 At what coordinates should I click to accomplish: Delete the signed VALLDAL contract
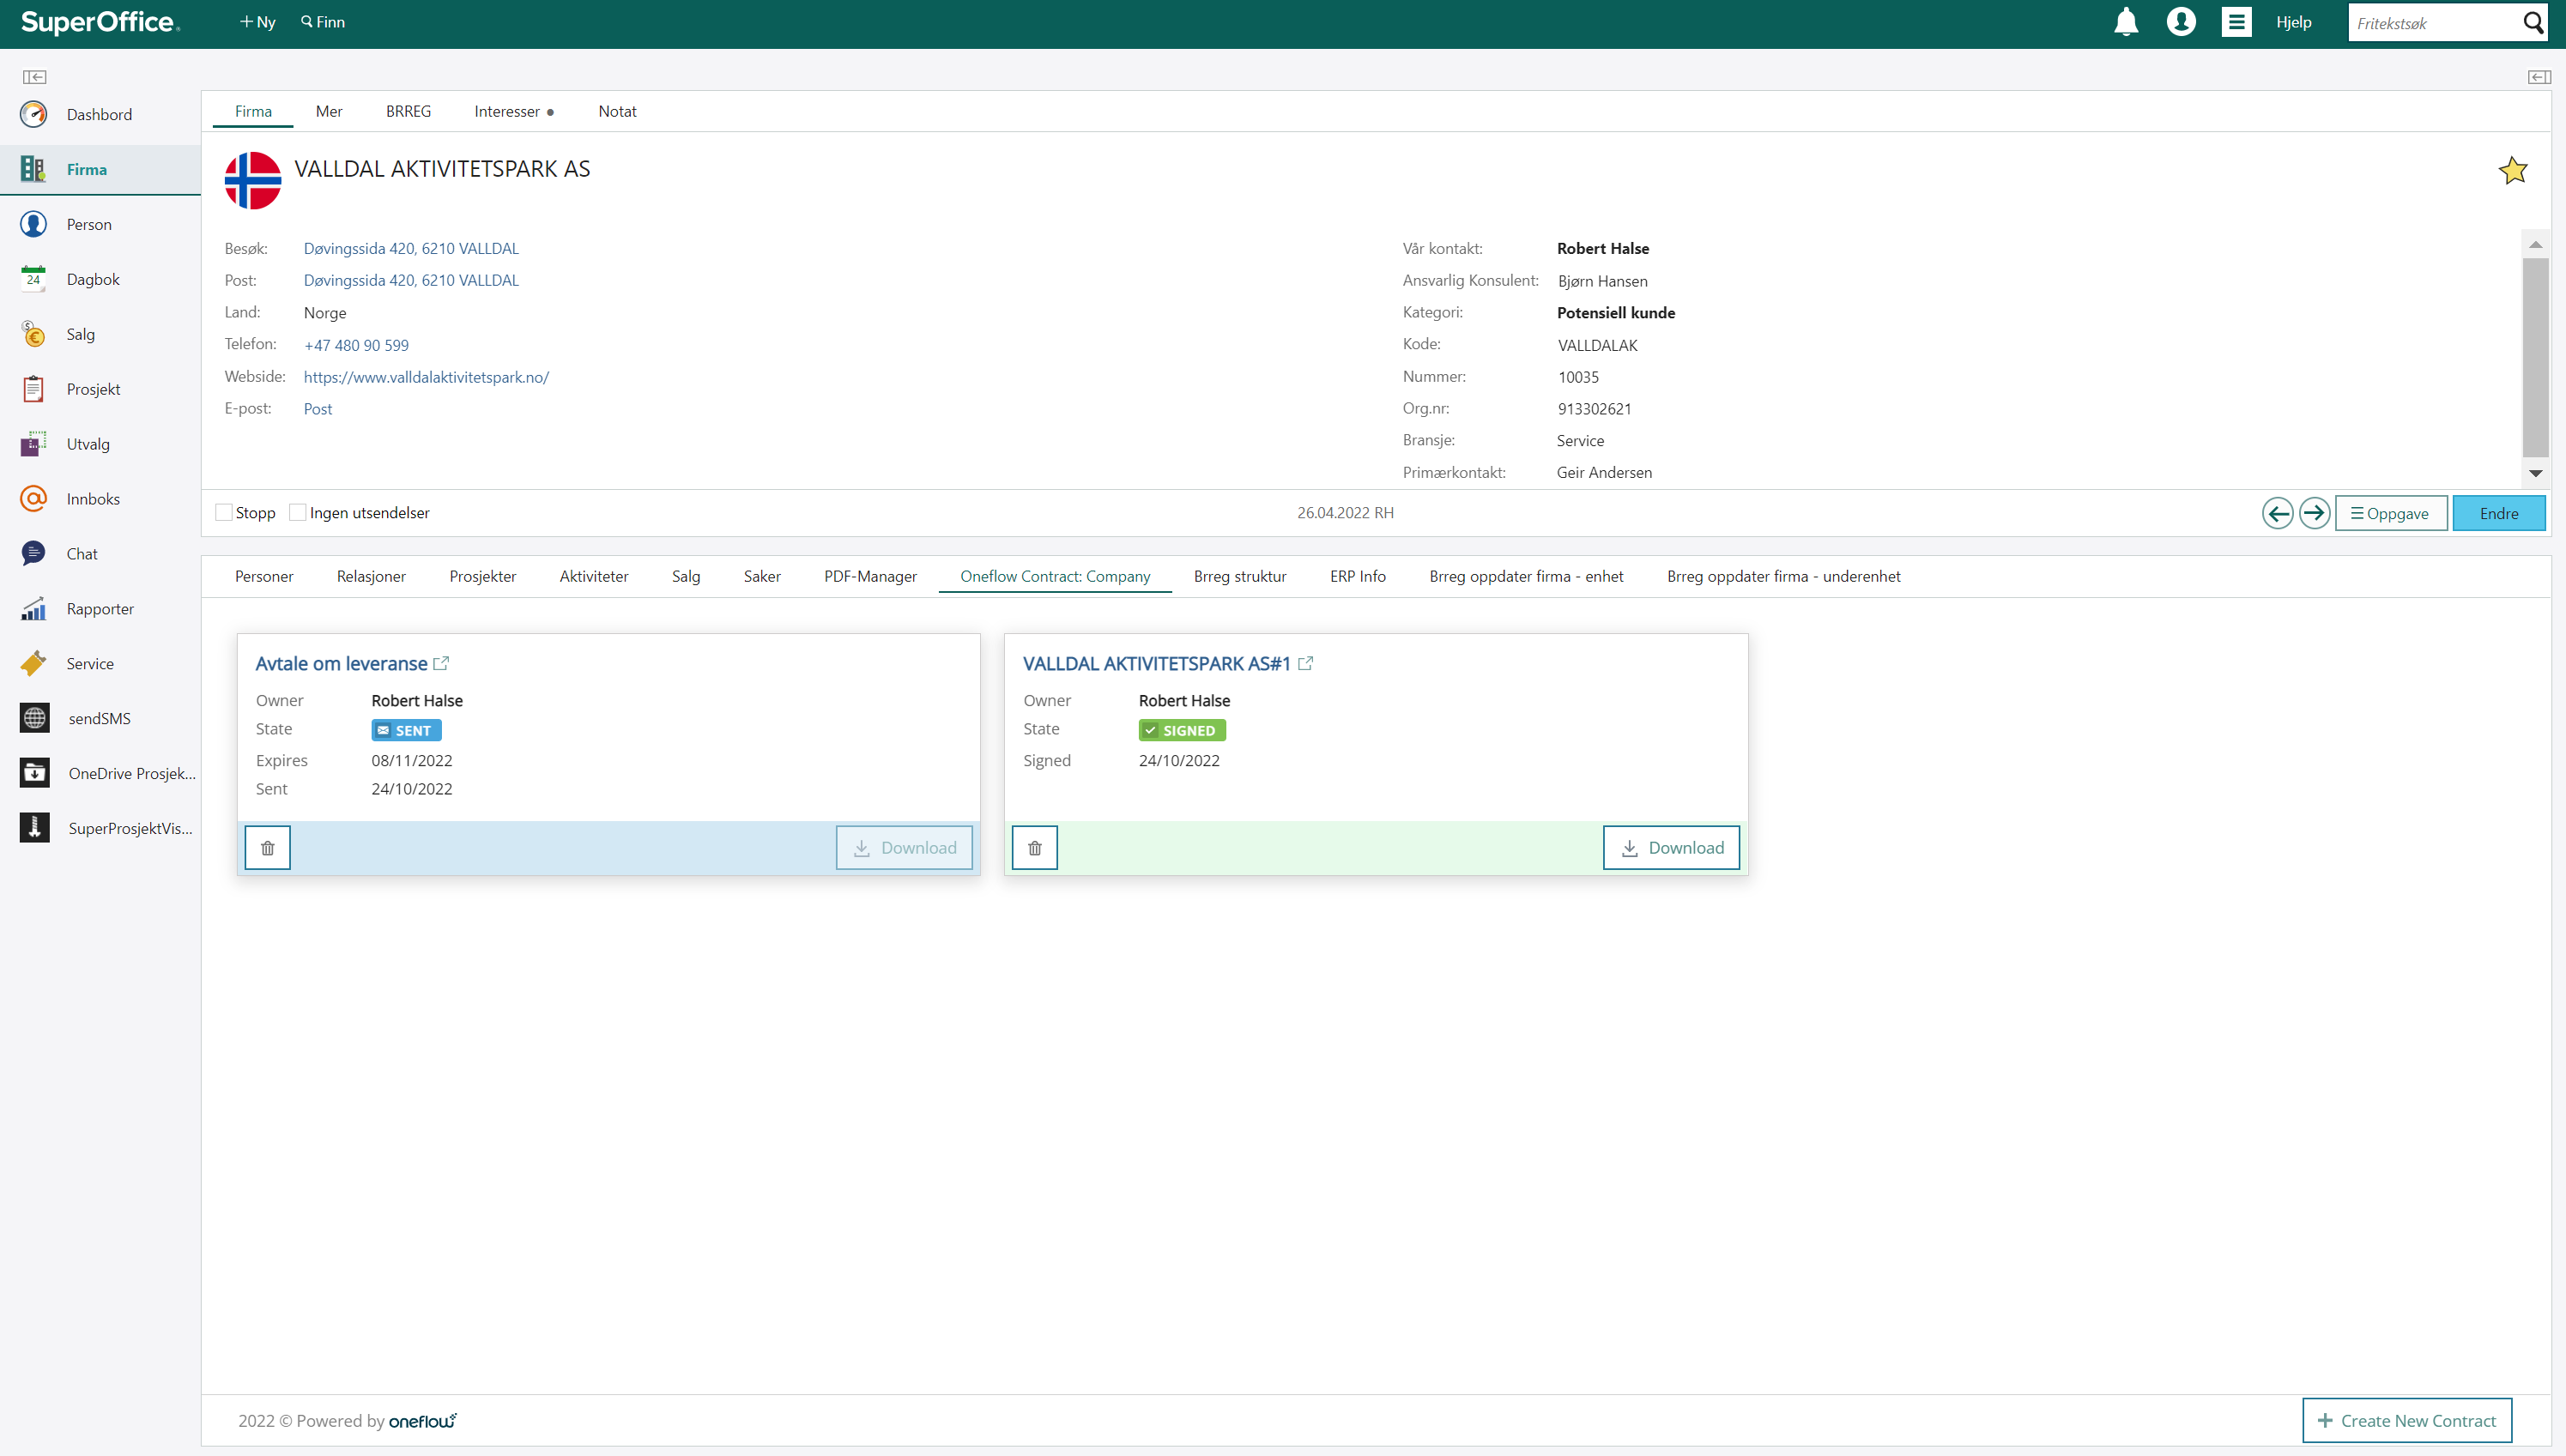tap(1034, 848)
